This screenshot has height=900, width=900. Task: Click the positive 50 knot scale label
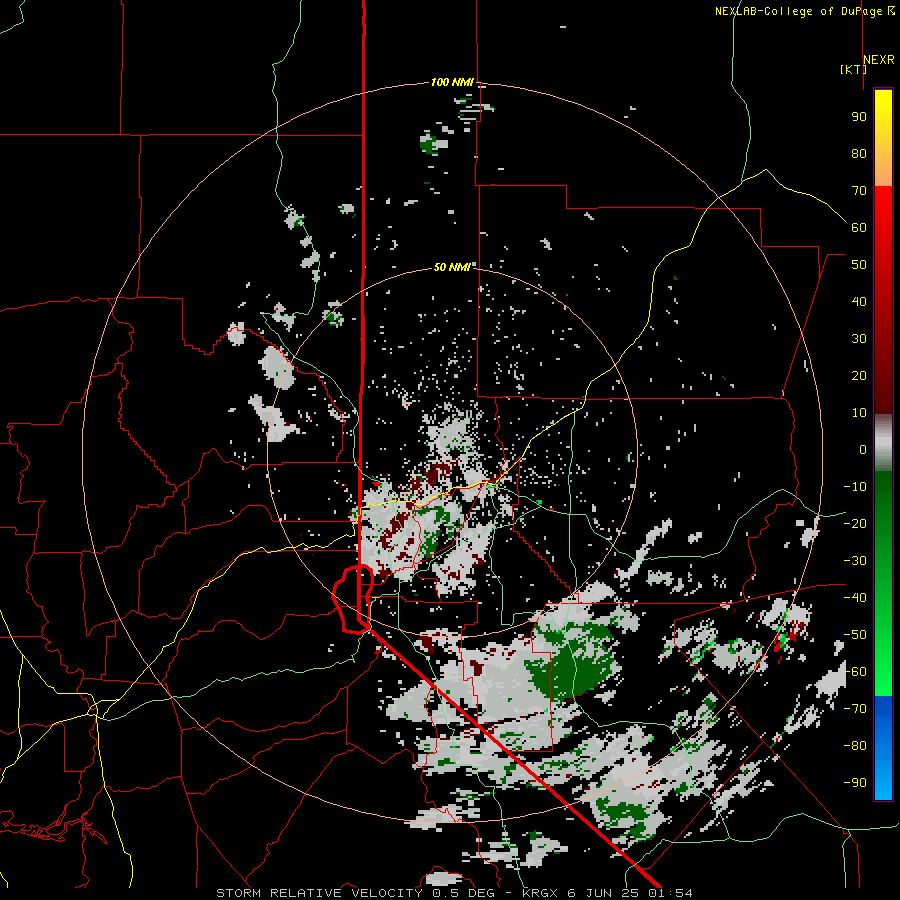tap(859, 265)
